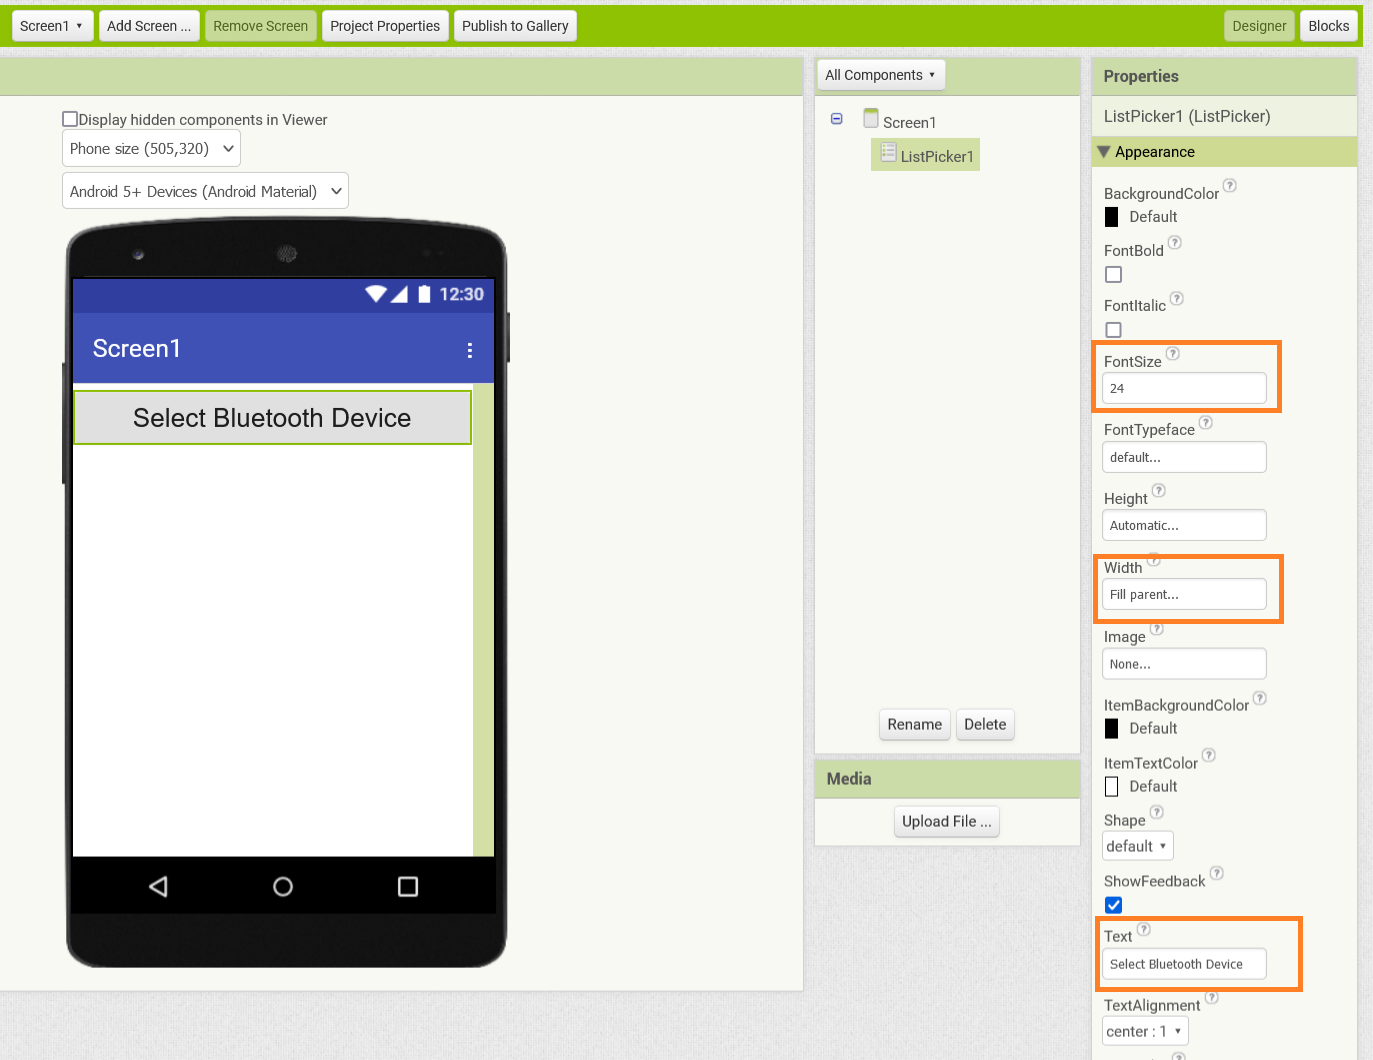Click the Upload File button in Media
The image size is (1373, 1060).
tap(946, 821)
